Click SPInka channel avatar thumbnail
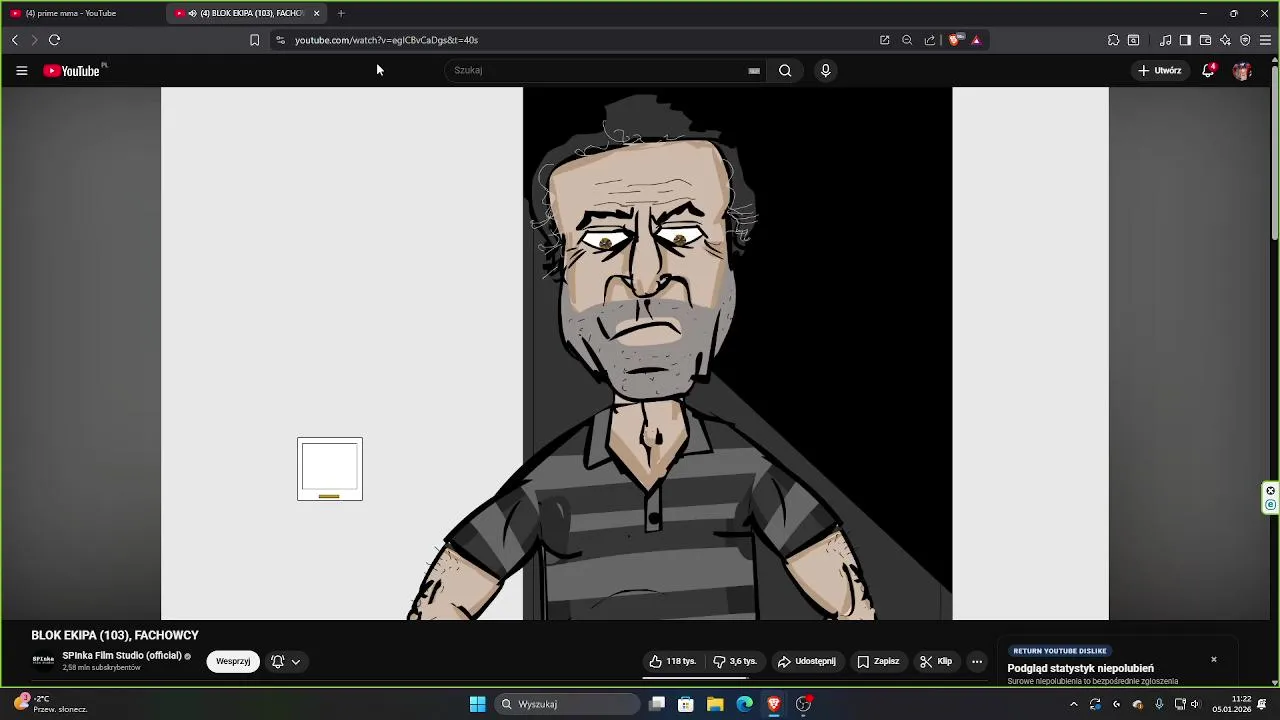This screenshot has height=720, width=1280. click(43, 660)
